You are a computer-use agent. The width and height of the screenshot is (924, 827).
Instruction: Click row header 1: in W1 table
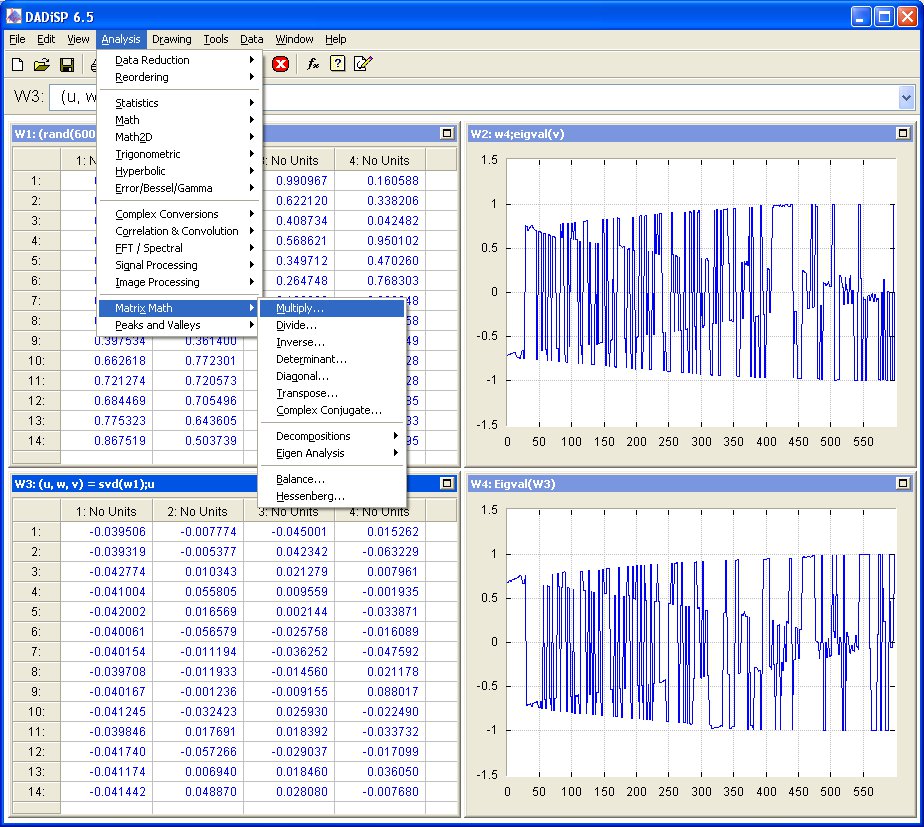tap(37, 181)
